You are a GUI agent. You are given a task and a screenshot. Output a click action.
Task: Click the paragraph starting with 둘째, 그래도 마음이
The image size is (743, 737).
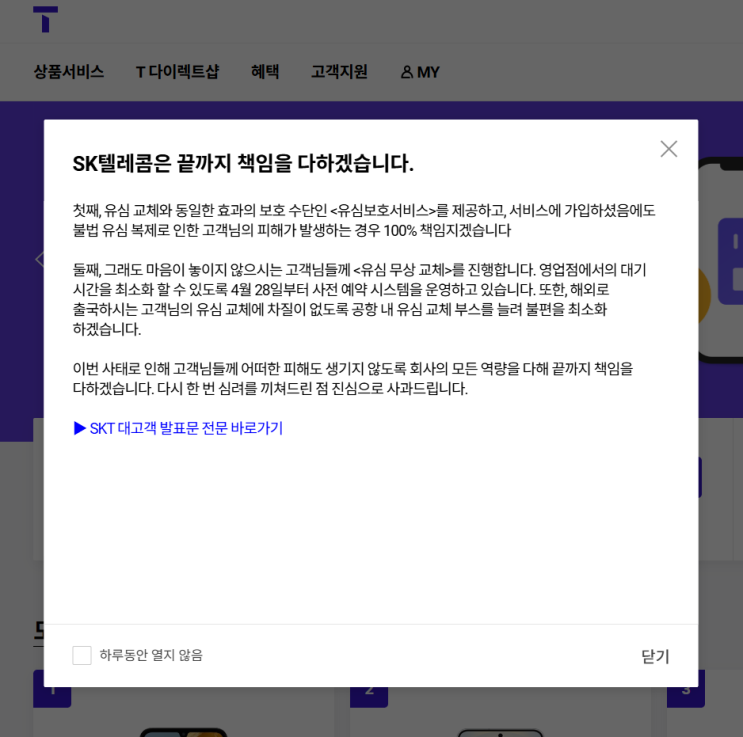(359, 299)
